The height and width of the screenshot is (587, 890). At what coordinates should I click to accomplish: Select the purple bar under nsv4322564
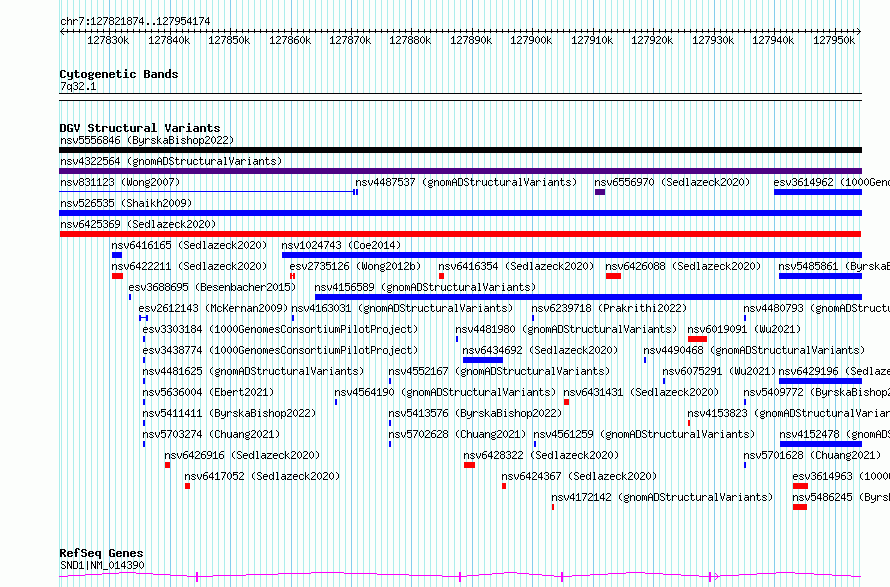[x=460, y=171]
